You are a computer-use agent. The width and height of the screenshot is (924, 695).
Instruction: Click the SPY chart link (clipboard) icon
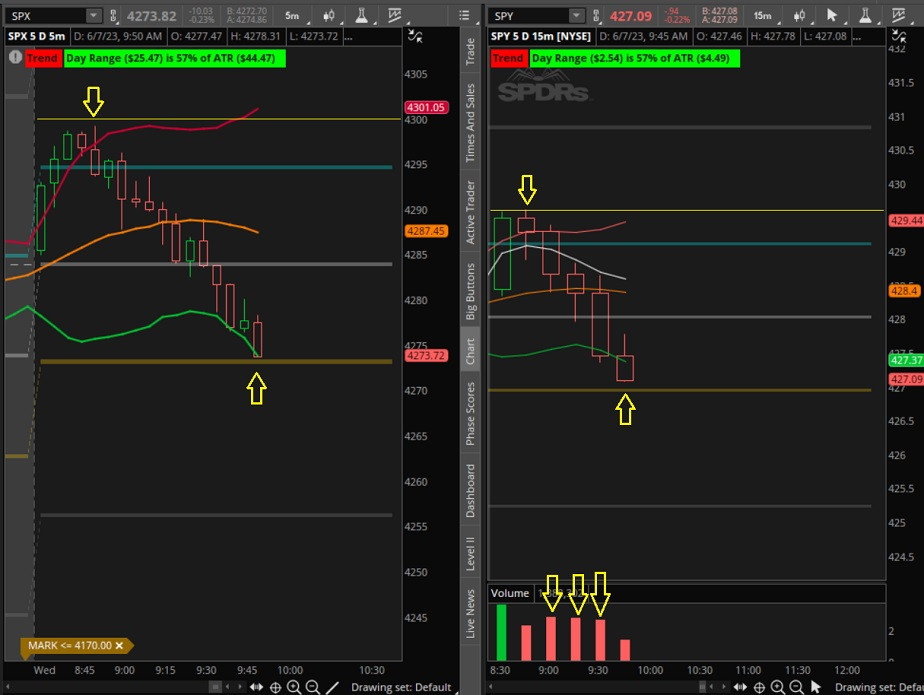click(596, 16)
